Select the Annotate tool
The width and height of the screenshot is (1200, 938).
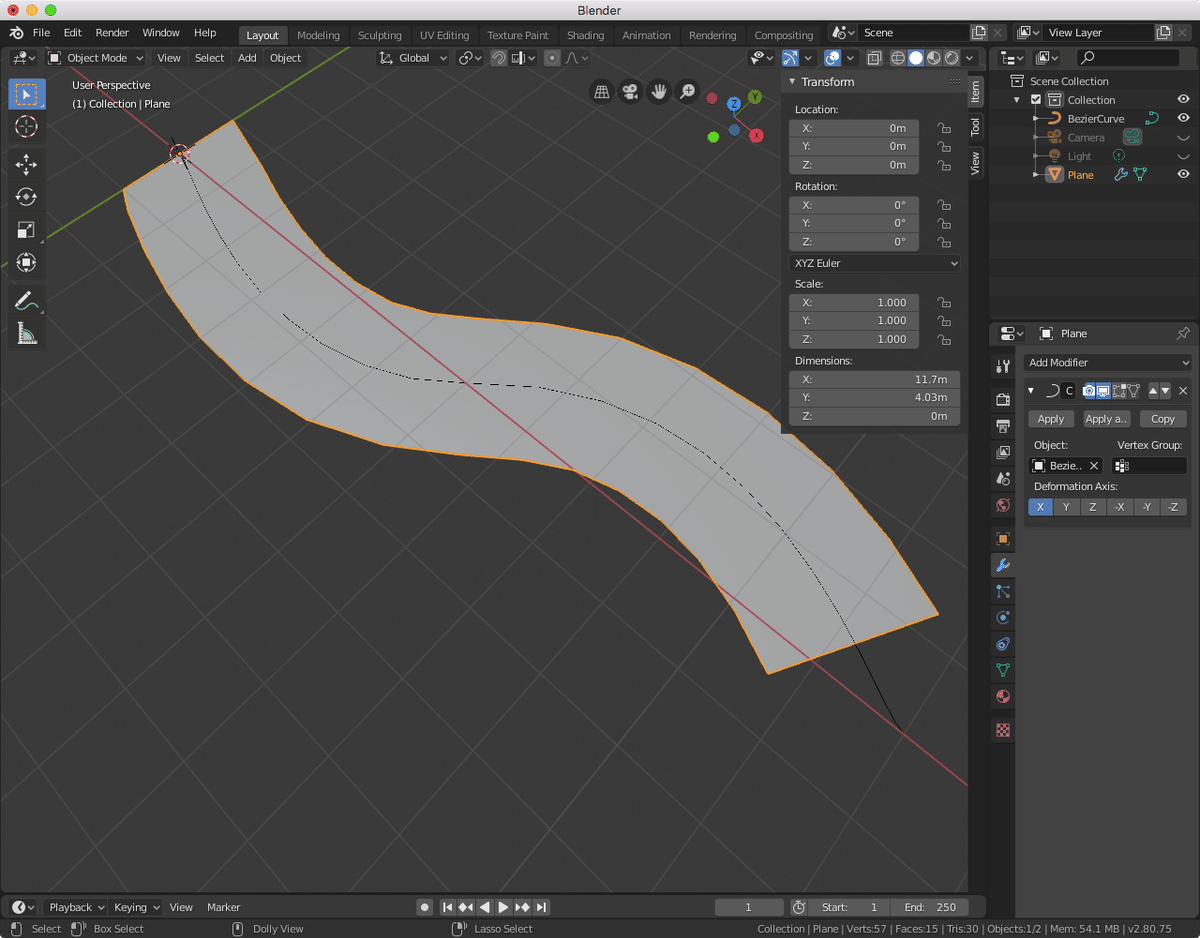27,300
